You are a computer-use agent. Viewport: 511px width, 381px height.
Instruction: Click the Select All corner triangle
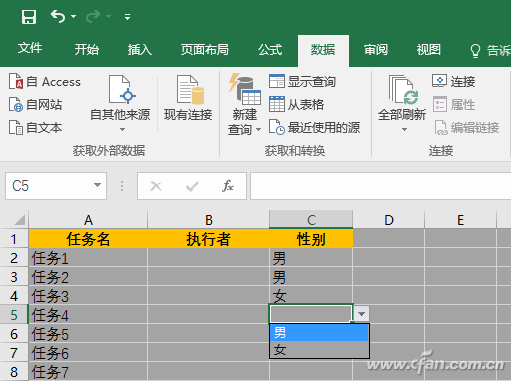click(20, 220)
